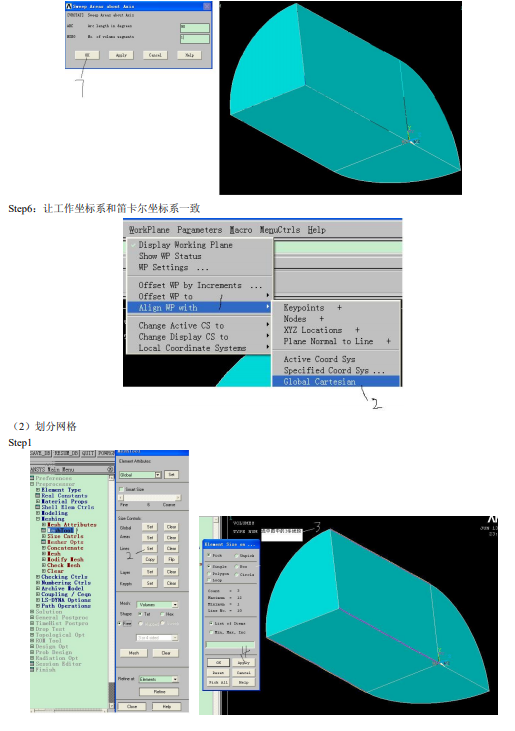Open MeshTool in the Meshing tree
The height and width of the screenshot is (731, 515).
pyautogui.click(x=61, y=530)
